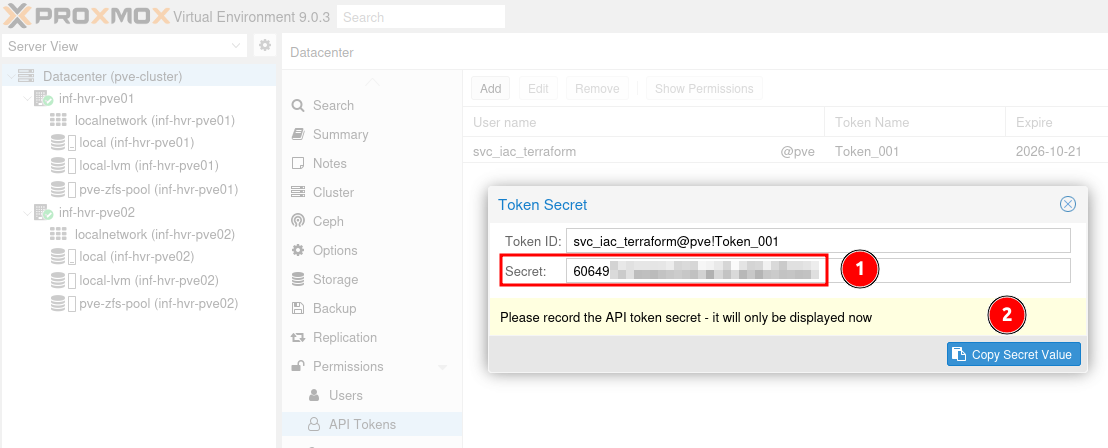Sort by Token Name column header
This screenshot has height=448, width=1108.
coord(915,122)
